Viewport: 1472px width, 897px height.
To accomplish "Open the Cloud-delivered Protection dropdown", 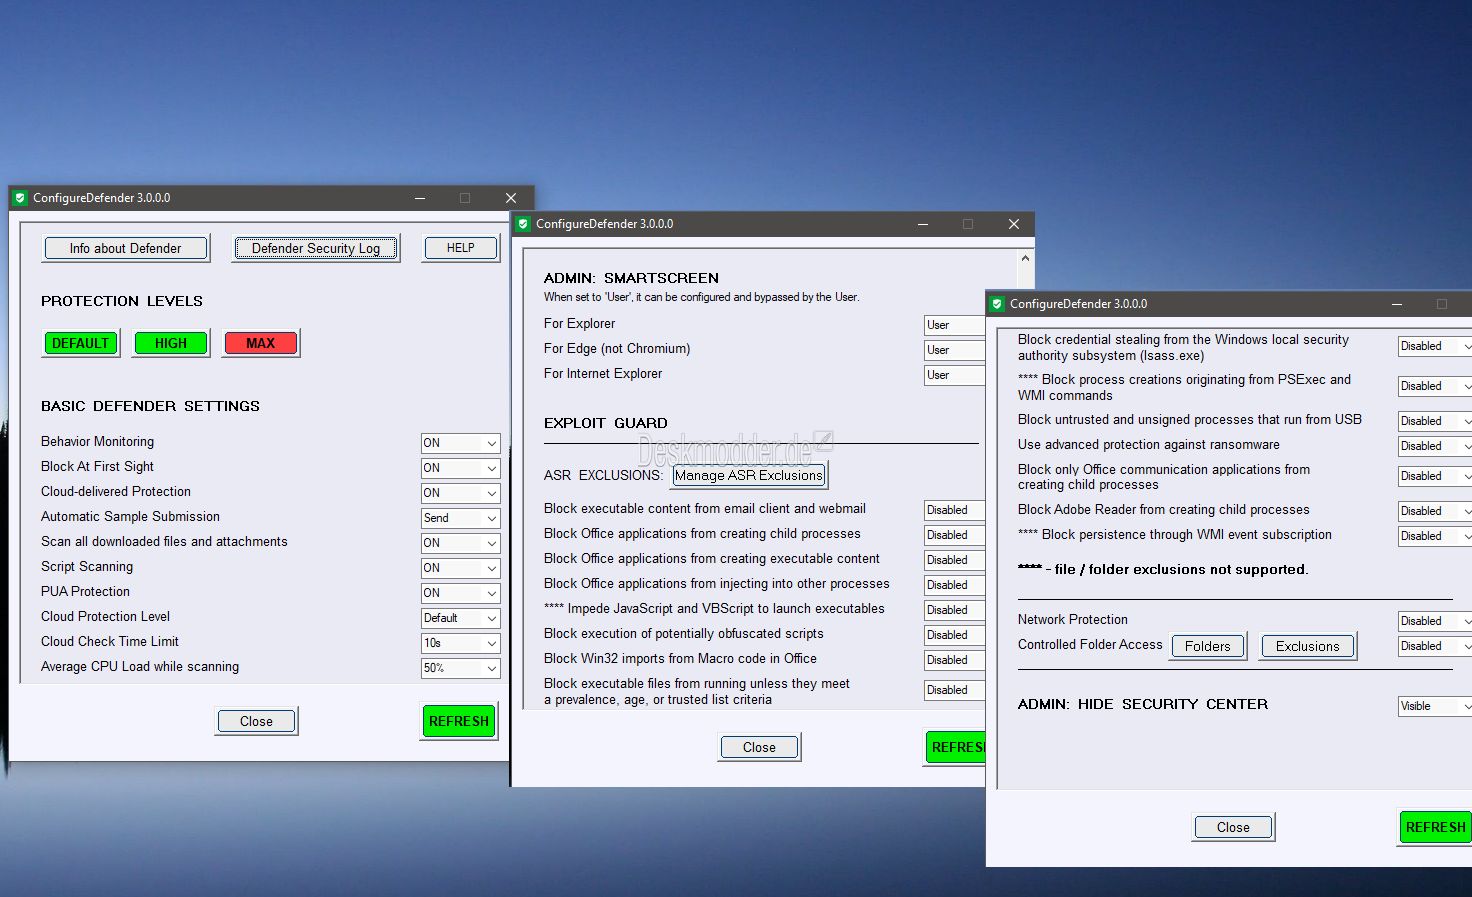I will pyautogui.click(x=460, y=493).
